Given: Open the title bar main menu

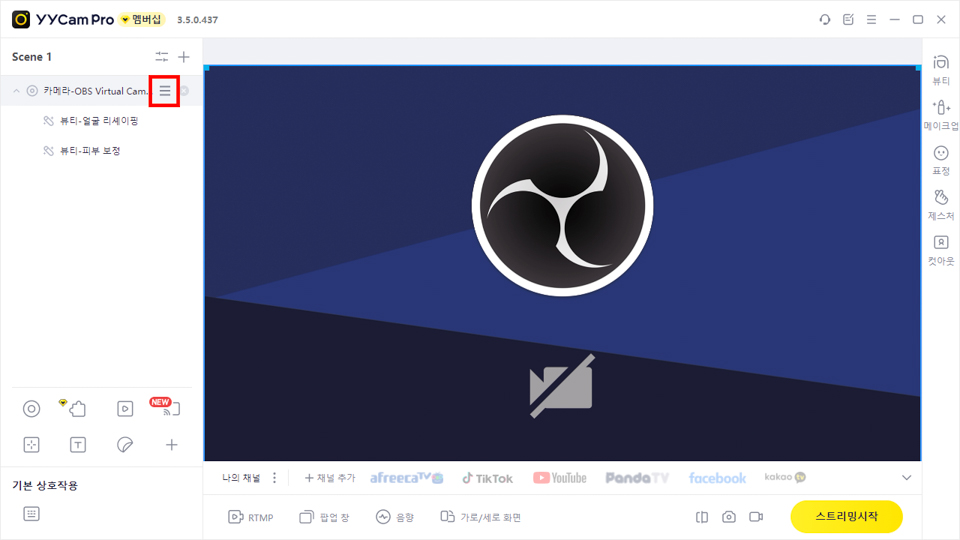Looking at the screenshot, I should (x=871, y=20).
